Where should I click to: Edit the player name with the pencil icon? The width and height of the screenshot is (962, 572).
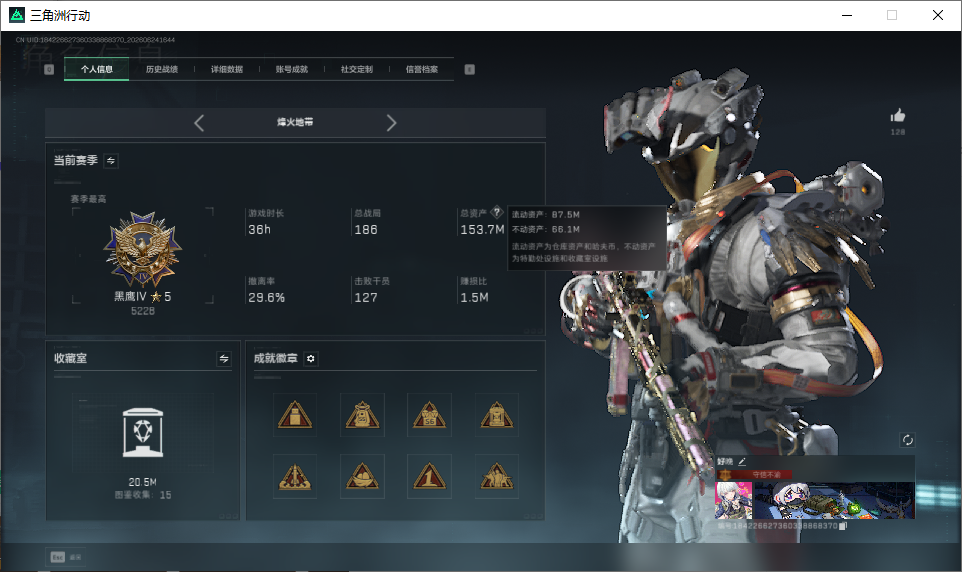point(742,462)
